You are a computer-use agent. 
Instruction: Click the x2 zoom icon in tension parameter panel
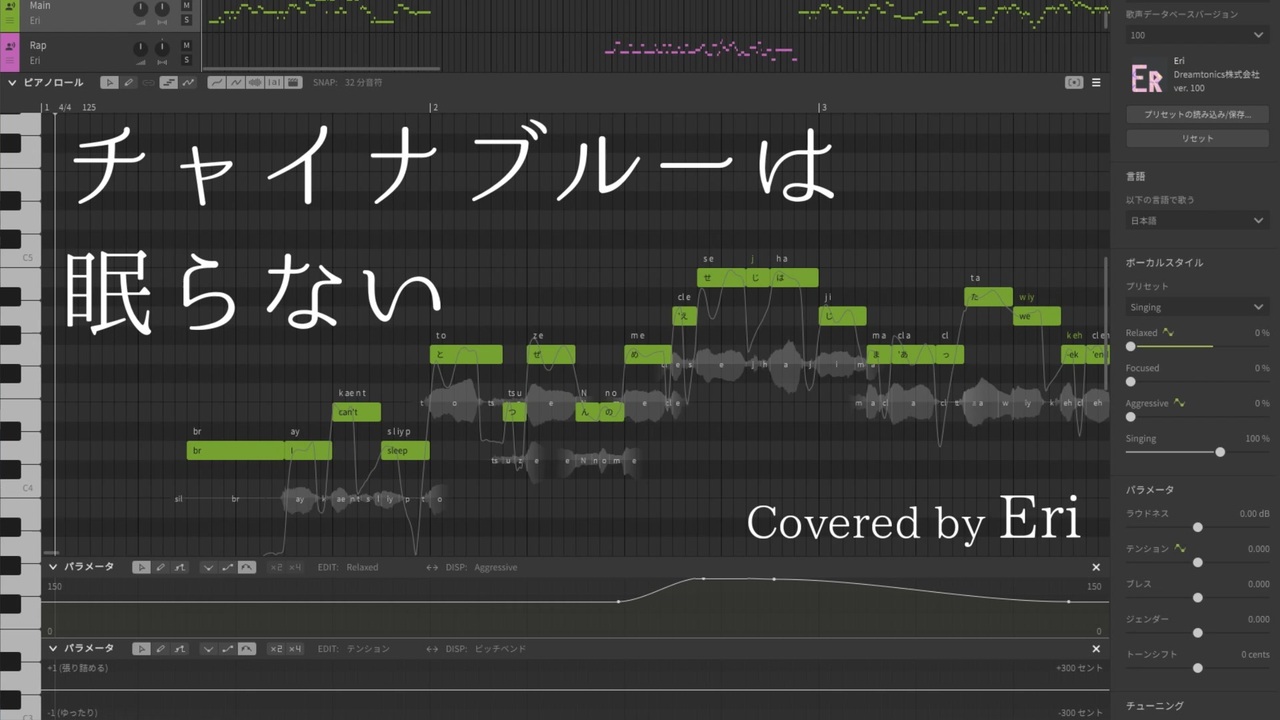click(x=276, y=649)
